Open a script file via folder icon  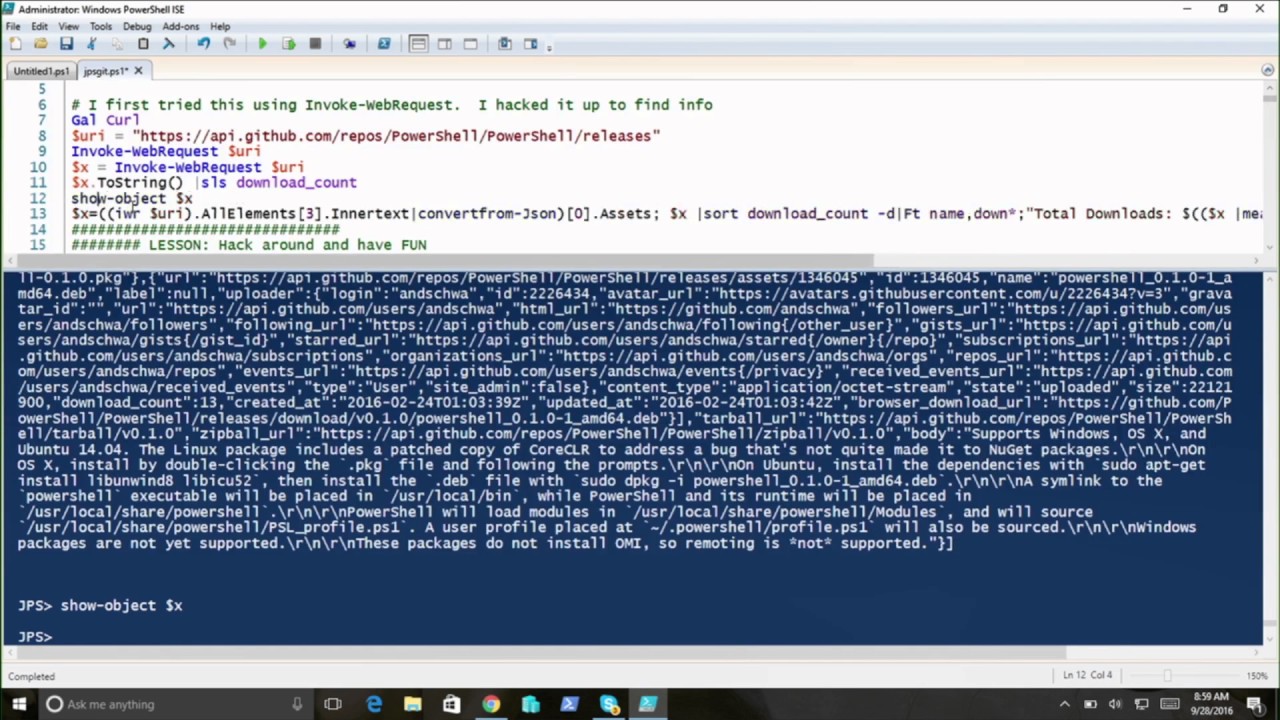click(40, 44)
